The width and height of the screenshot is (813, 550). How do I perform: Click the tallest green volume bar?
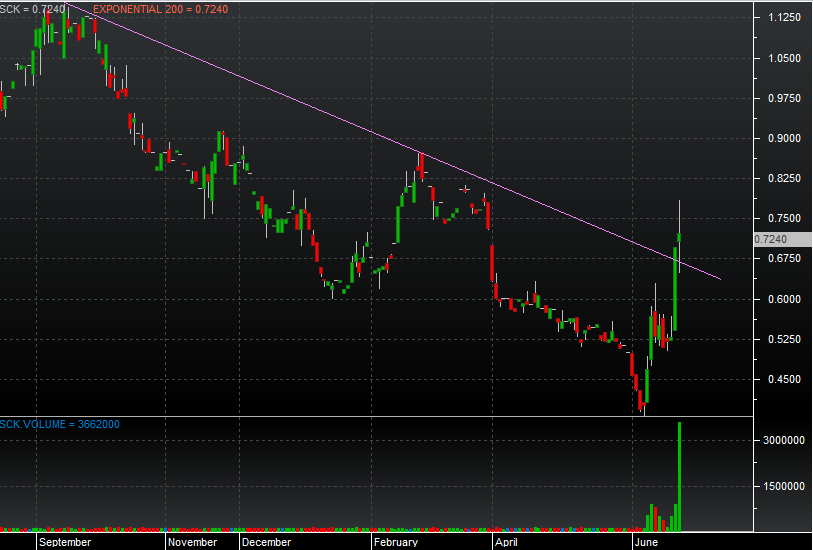click(680, 475)
